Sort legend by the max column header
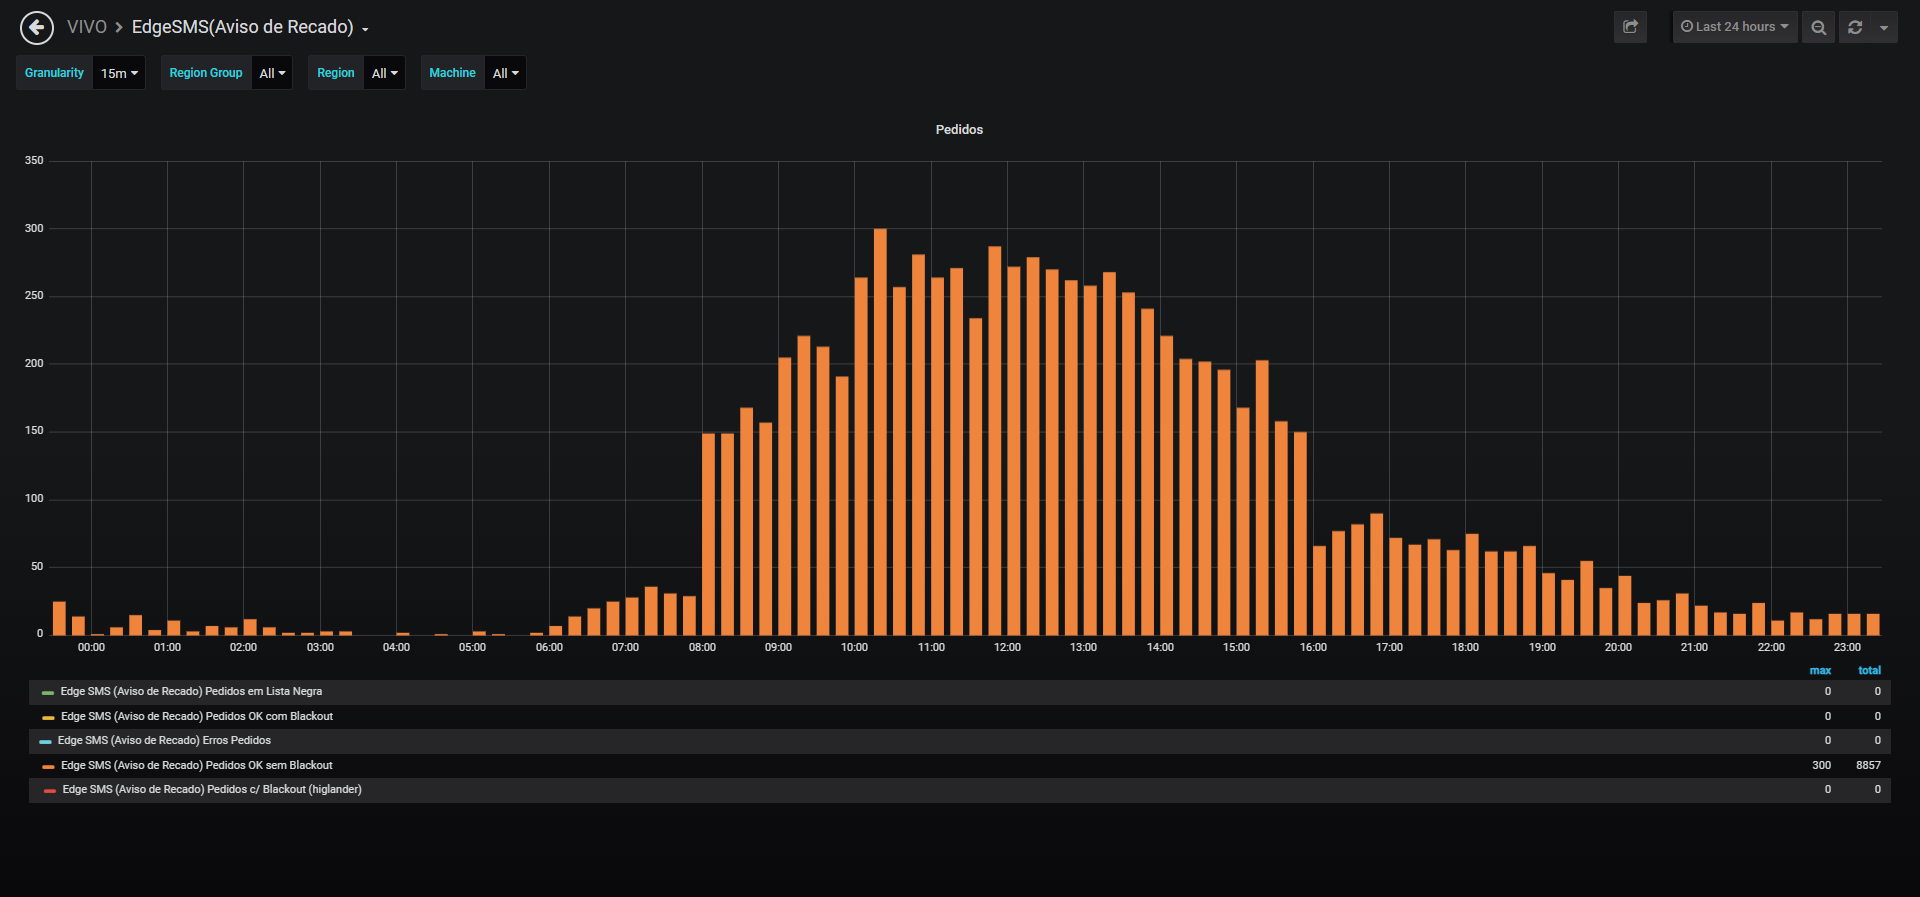The image size is (1920, 897). click(1820, 670)
